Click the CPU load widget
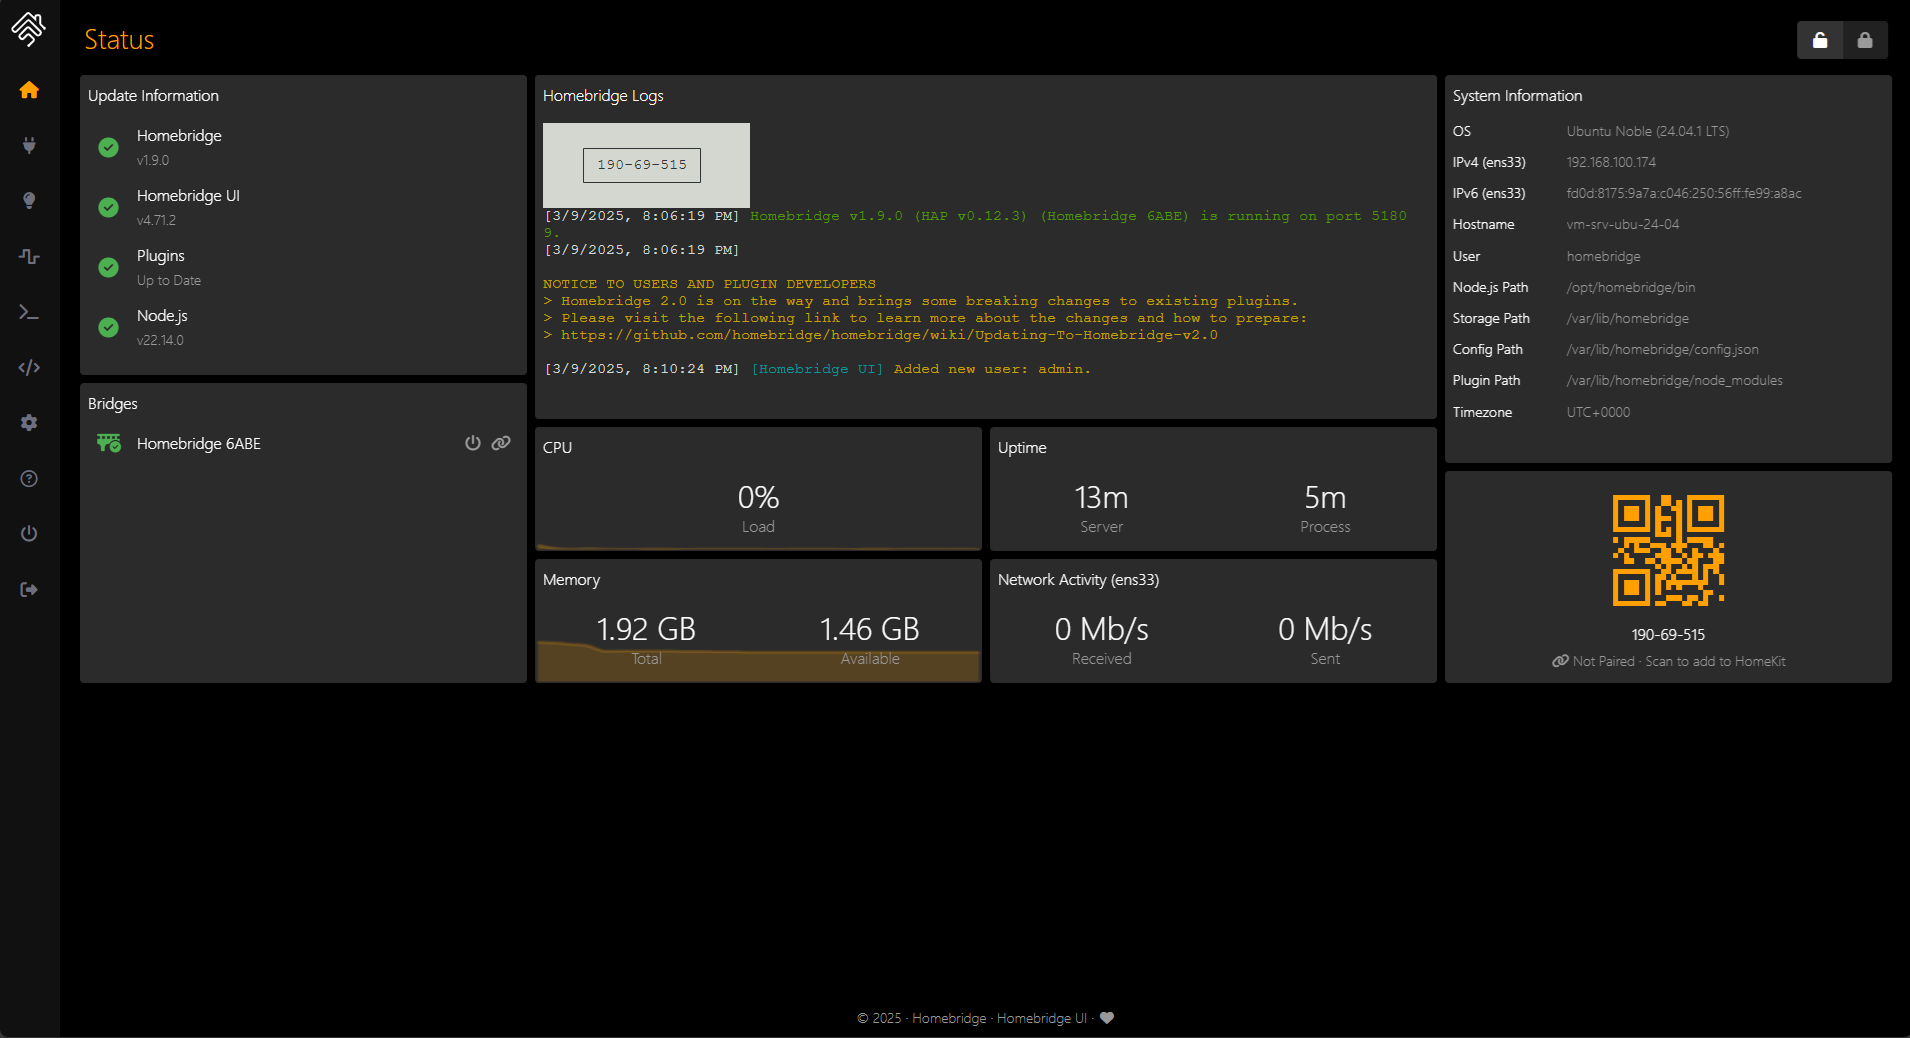1910x1038 pixels. (758, 489)
